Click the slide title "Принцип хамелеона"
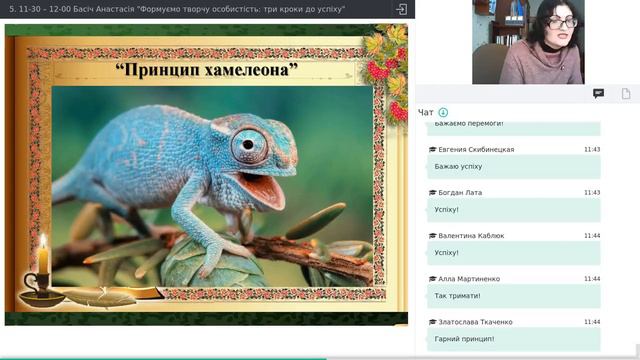 pyautogui.click(x=207, y=70)
